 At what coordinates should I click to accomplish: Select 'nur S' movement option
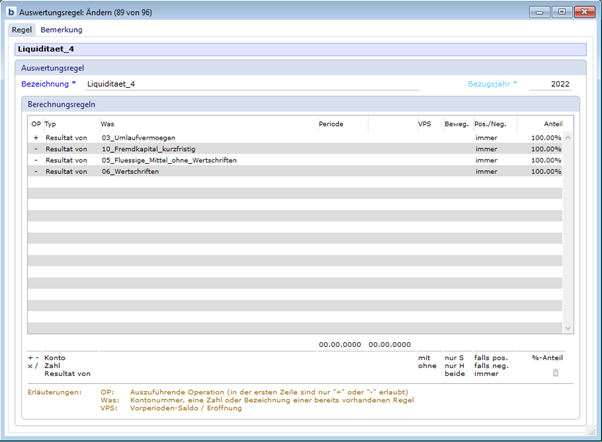coord(455,357)
